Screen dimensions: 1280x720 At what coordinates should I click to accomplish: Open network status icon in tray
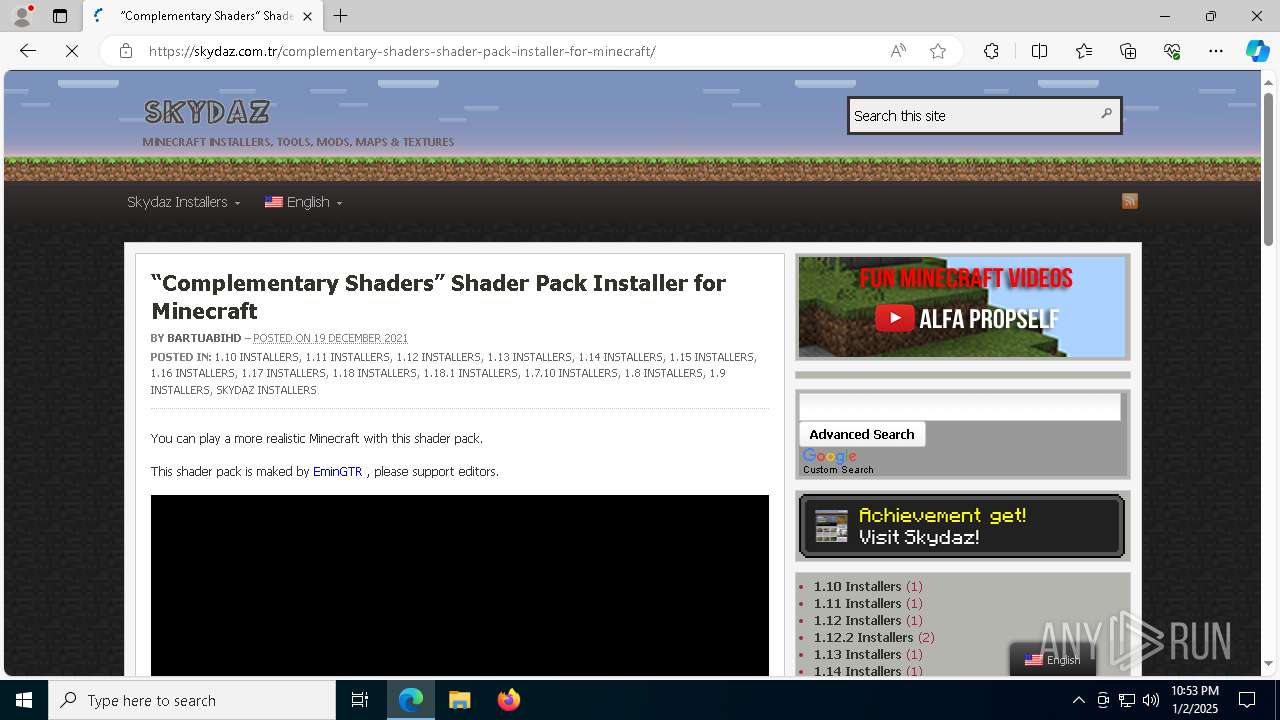[1127, 700]
